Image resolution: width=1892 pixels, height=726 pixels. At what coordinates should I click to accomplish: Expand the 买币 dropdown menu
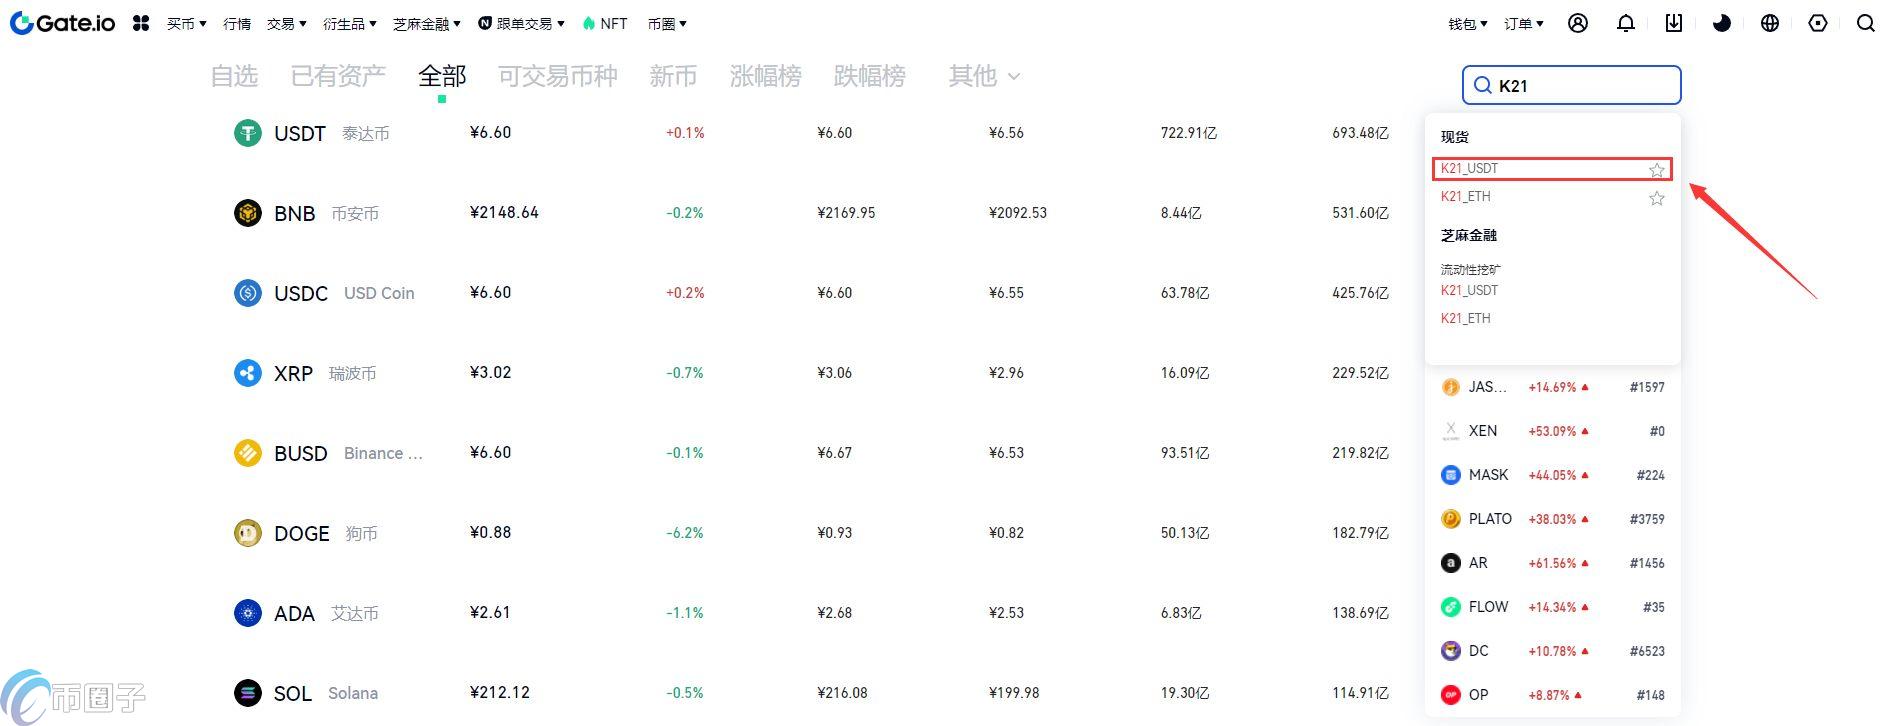(x=186, y=24)
